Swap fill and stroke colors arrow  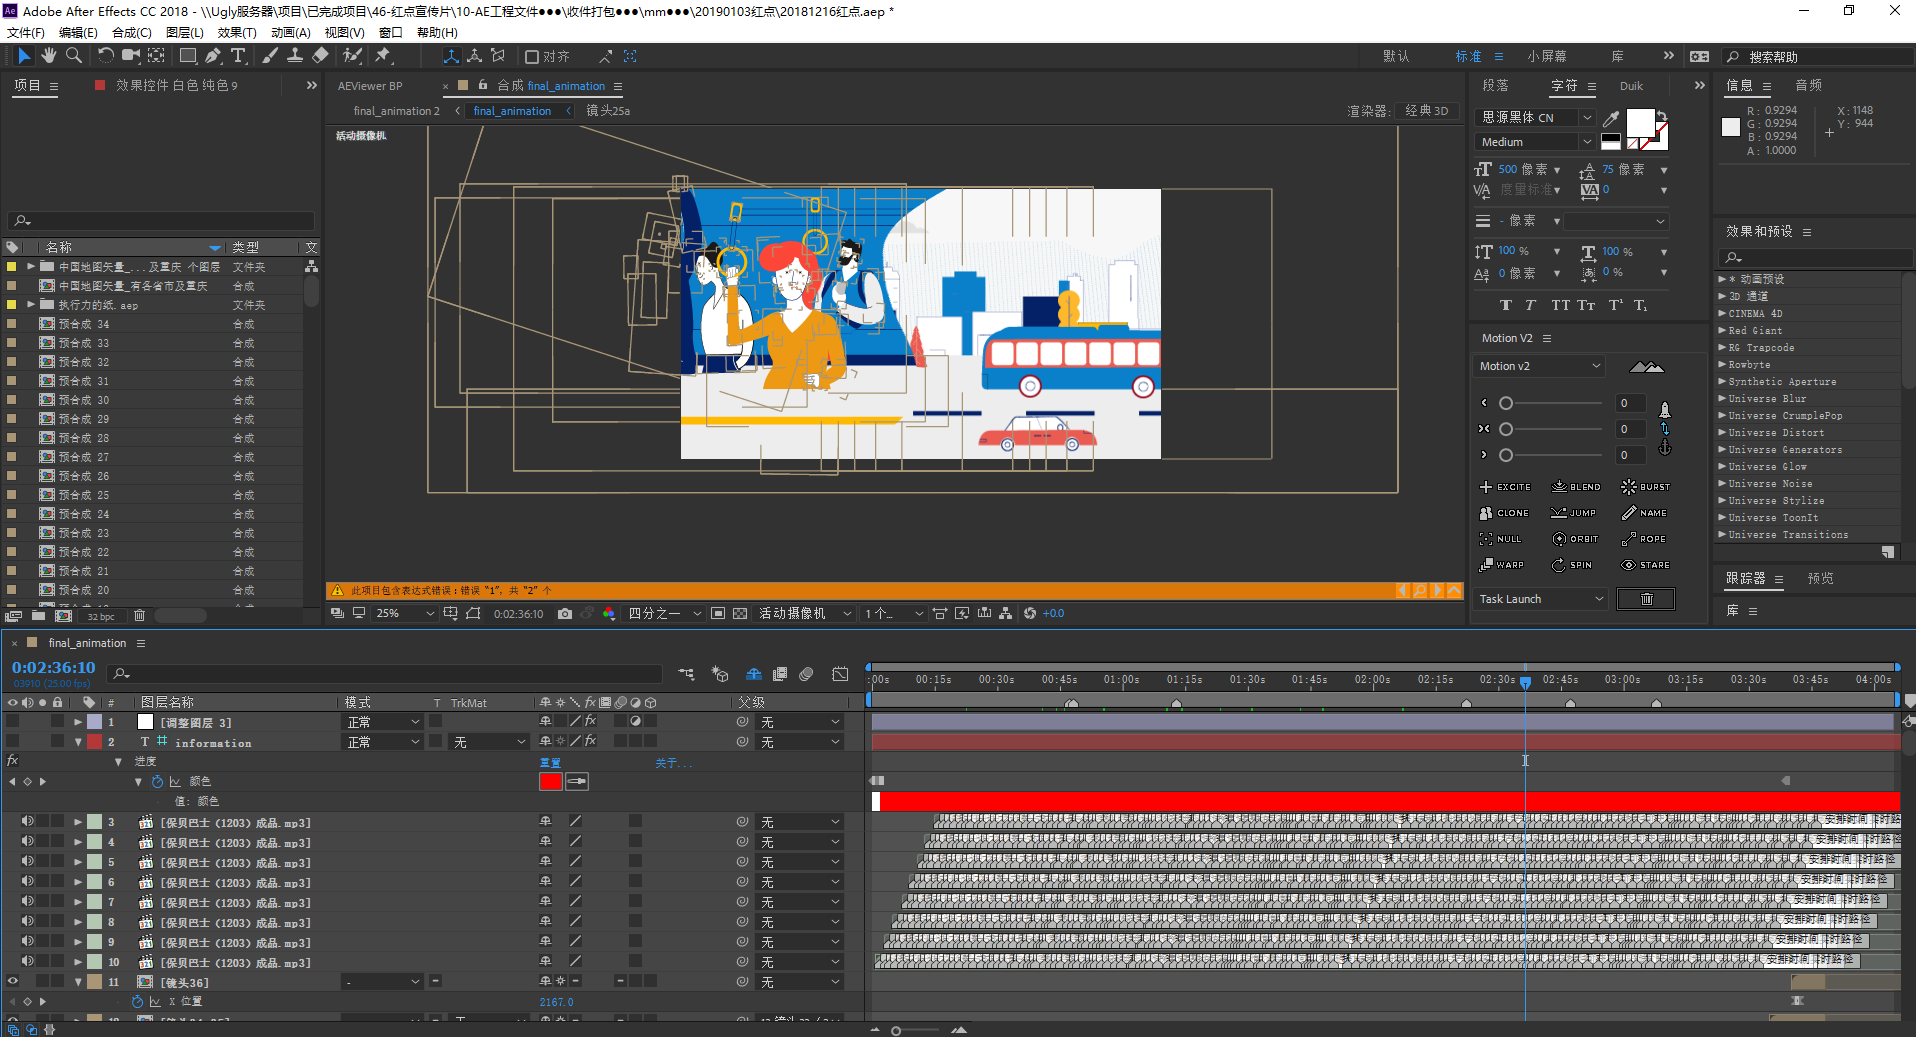coord(1661,116)
